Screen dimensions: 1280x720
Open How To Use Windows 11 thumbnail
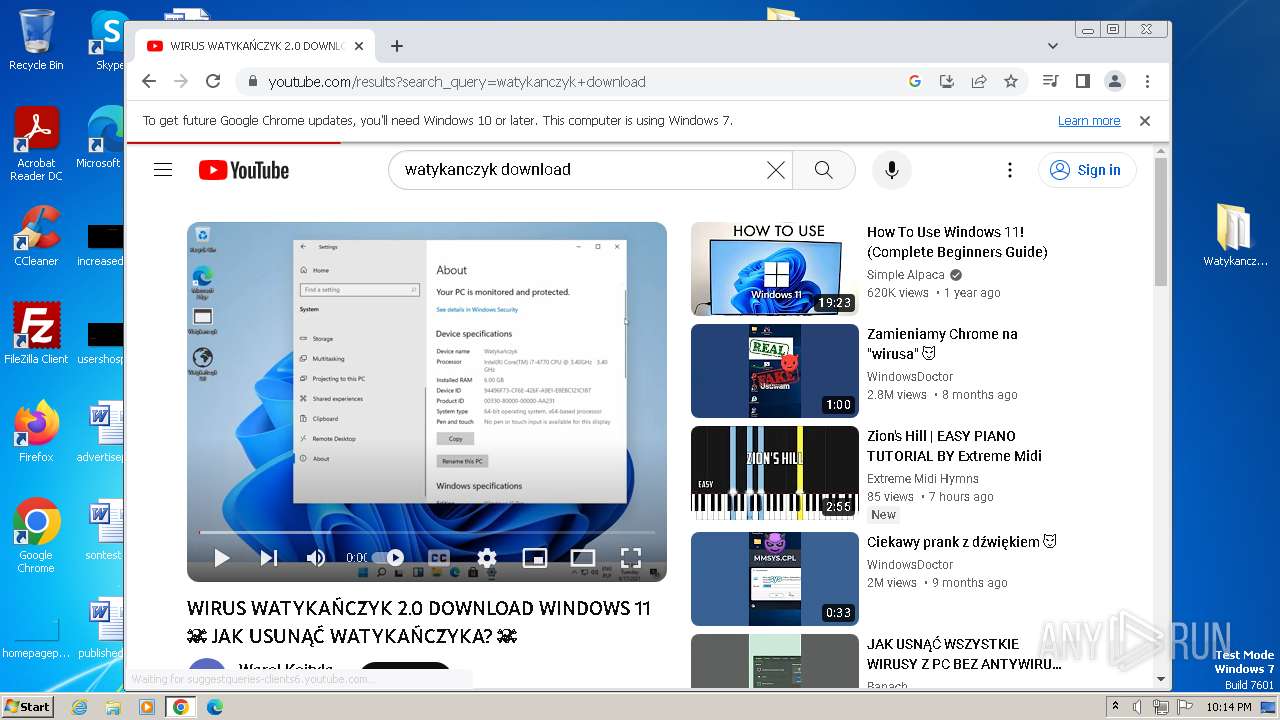[x=775, y=269]
